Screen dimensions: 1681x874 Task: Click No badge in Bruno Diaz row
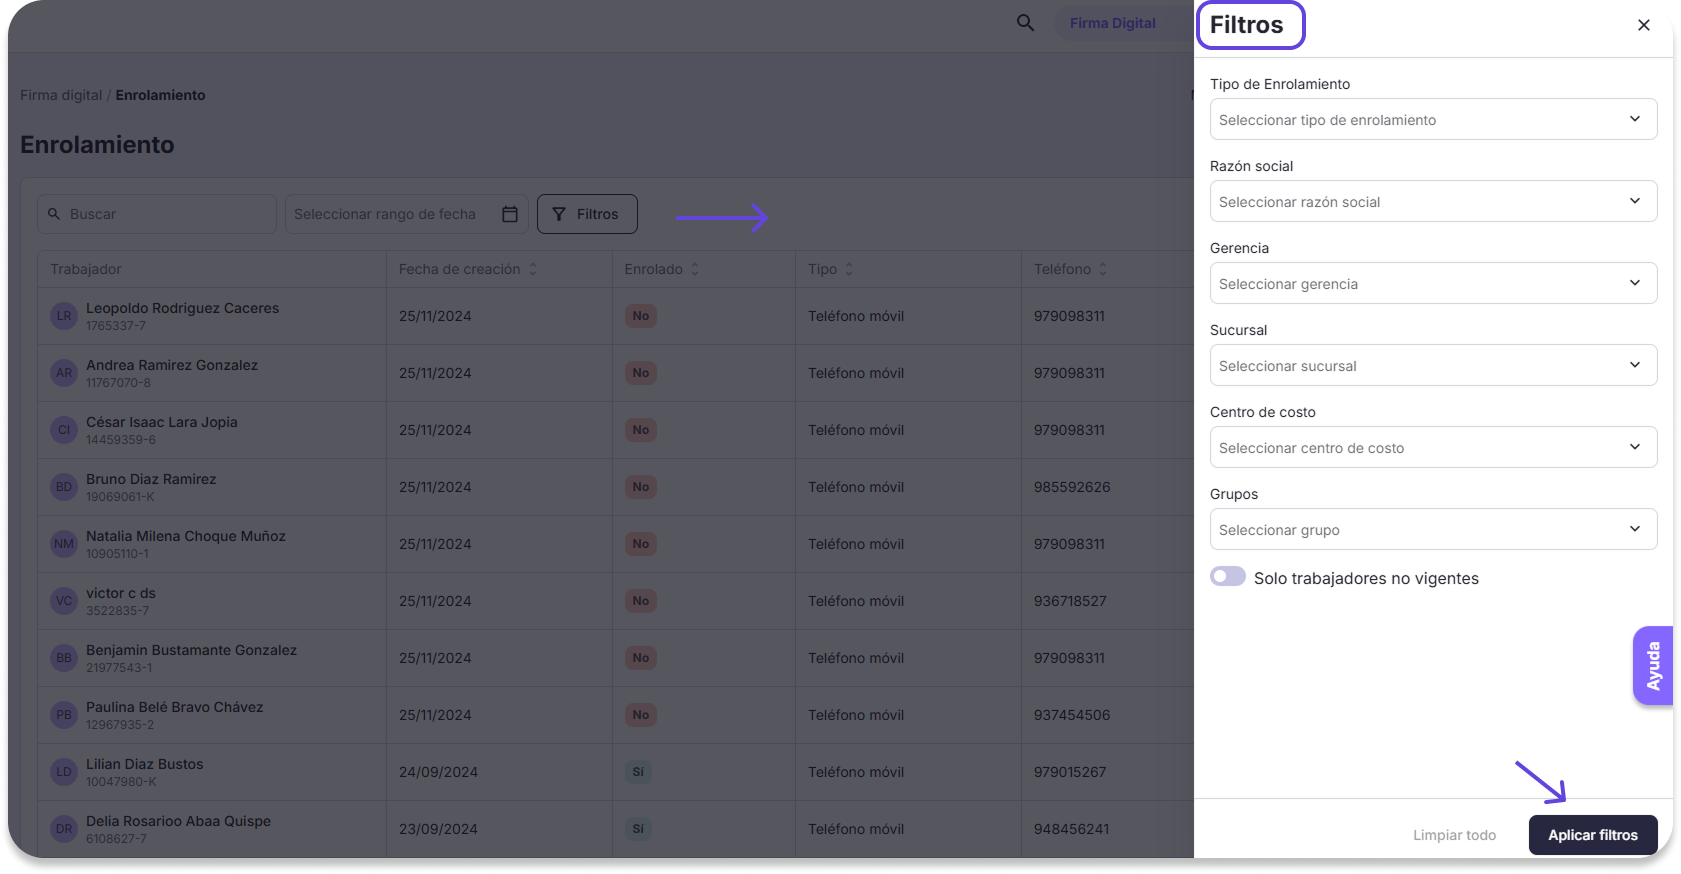coord(641,487)
